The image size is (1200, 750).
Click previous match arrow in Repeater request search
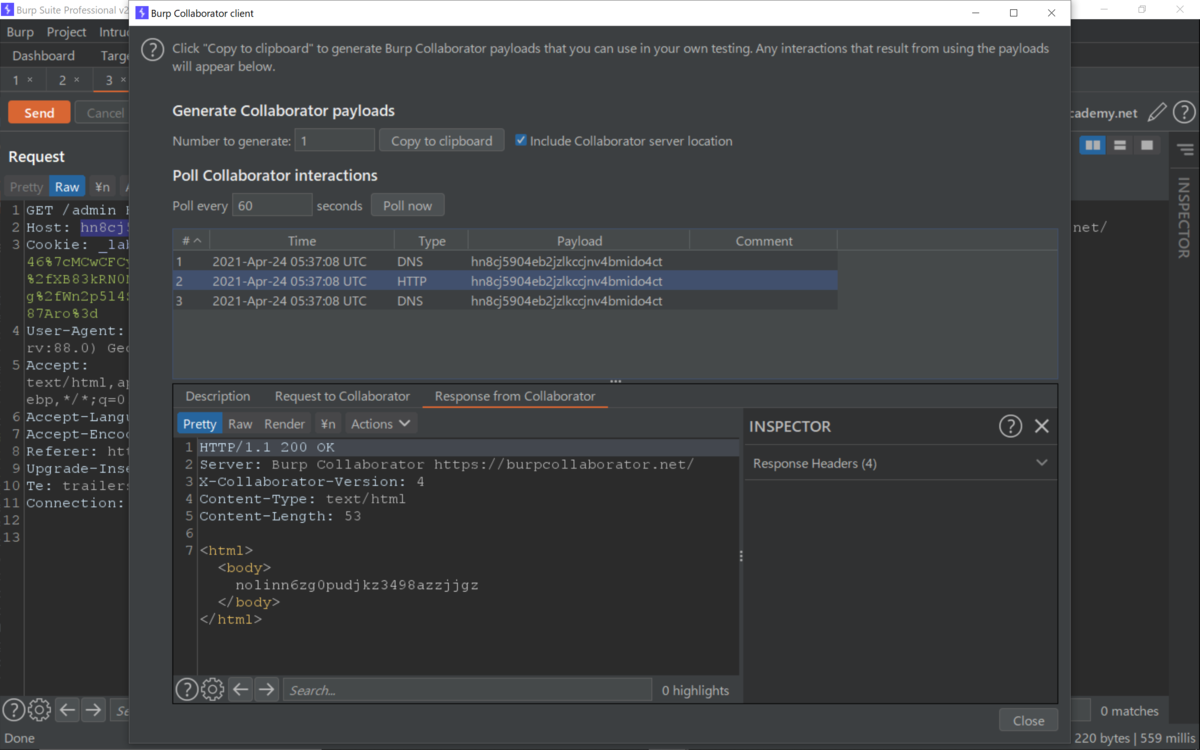point(67,710)
